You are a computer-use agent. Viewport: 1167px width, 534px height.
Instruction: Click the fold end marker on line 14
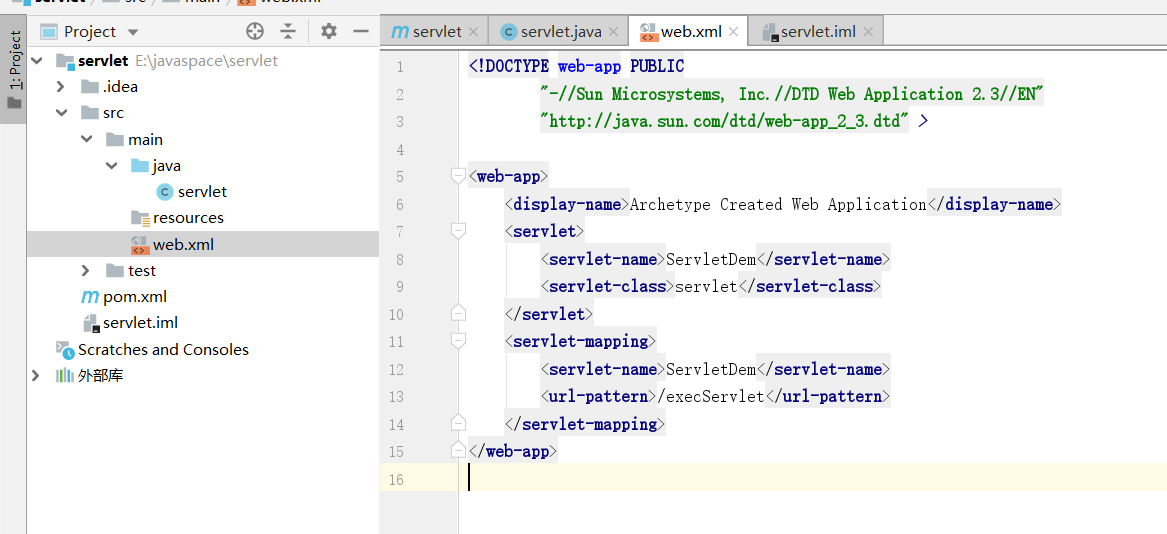(x=458, y=423)
